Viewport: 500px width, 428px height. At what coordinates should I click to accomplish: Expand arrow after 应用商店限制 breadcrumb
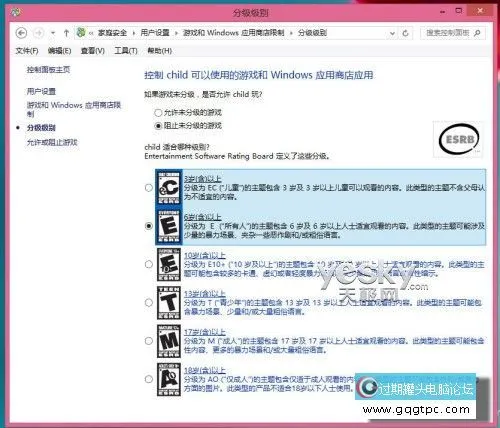(x=291, y=33)
